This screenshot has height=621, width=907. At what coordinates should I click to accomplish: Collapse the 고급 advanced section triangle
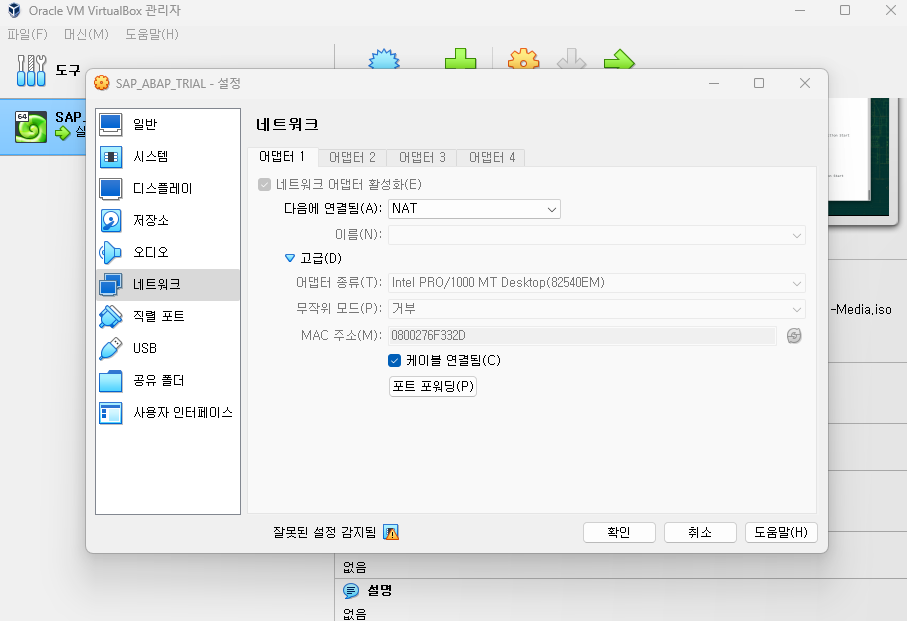(290, 258)
